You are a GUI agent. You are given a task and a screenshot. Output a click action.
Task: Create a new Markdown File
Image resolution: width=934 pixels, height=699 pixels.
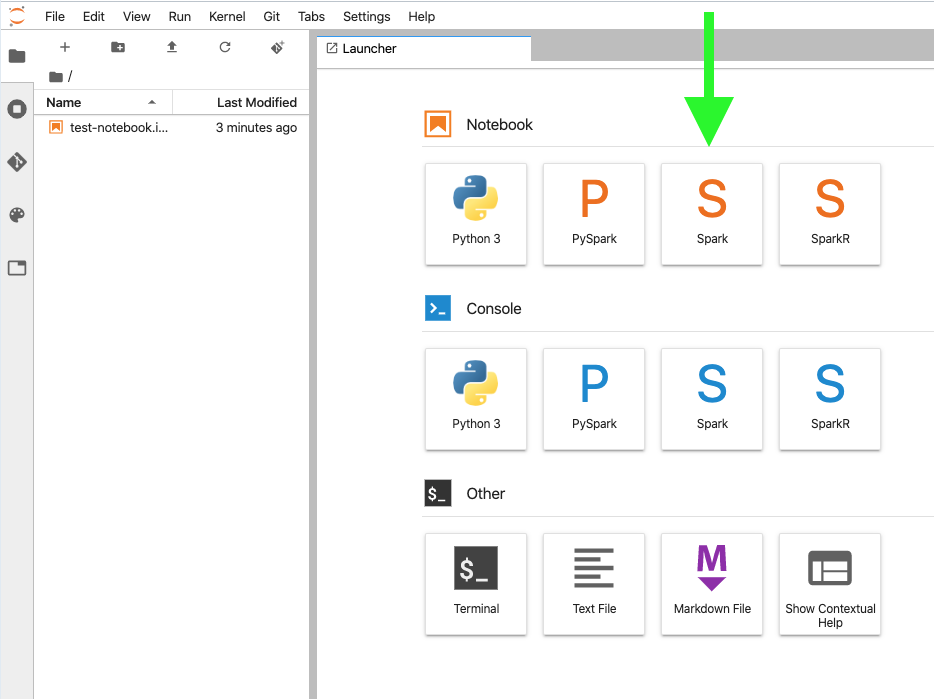coord(712,584)
